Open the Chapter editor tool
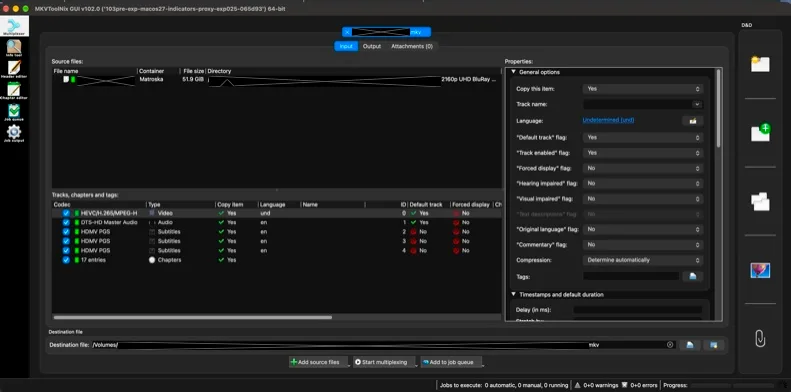This screenshot has height=392, width=791. (x=14, y=91)
